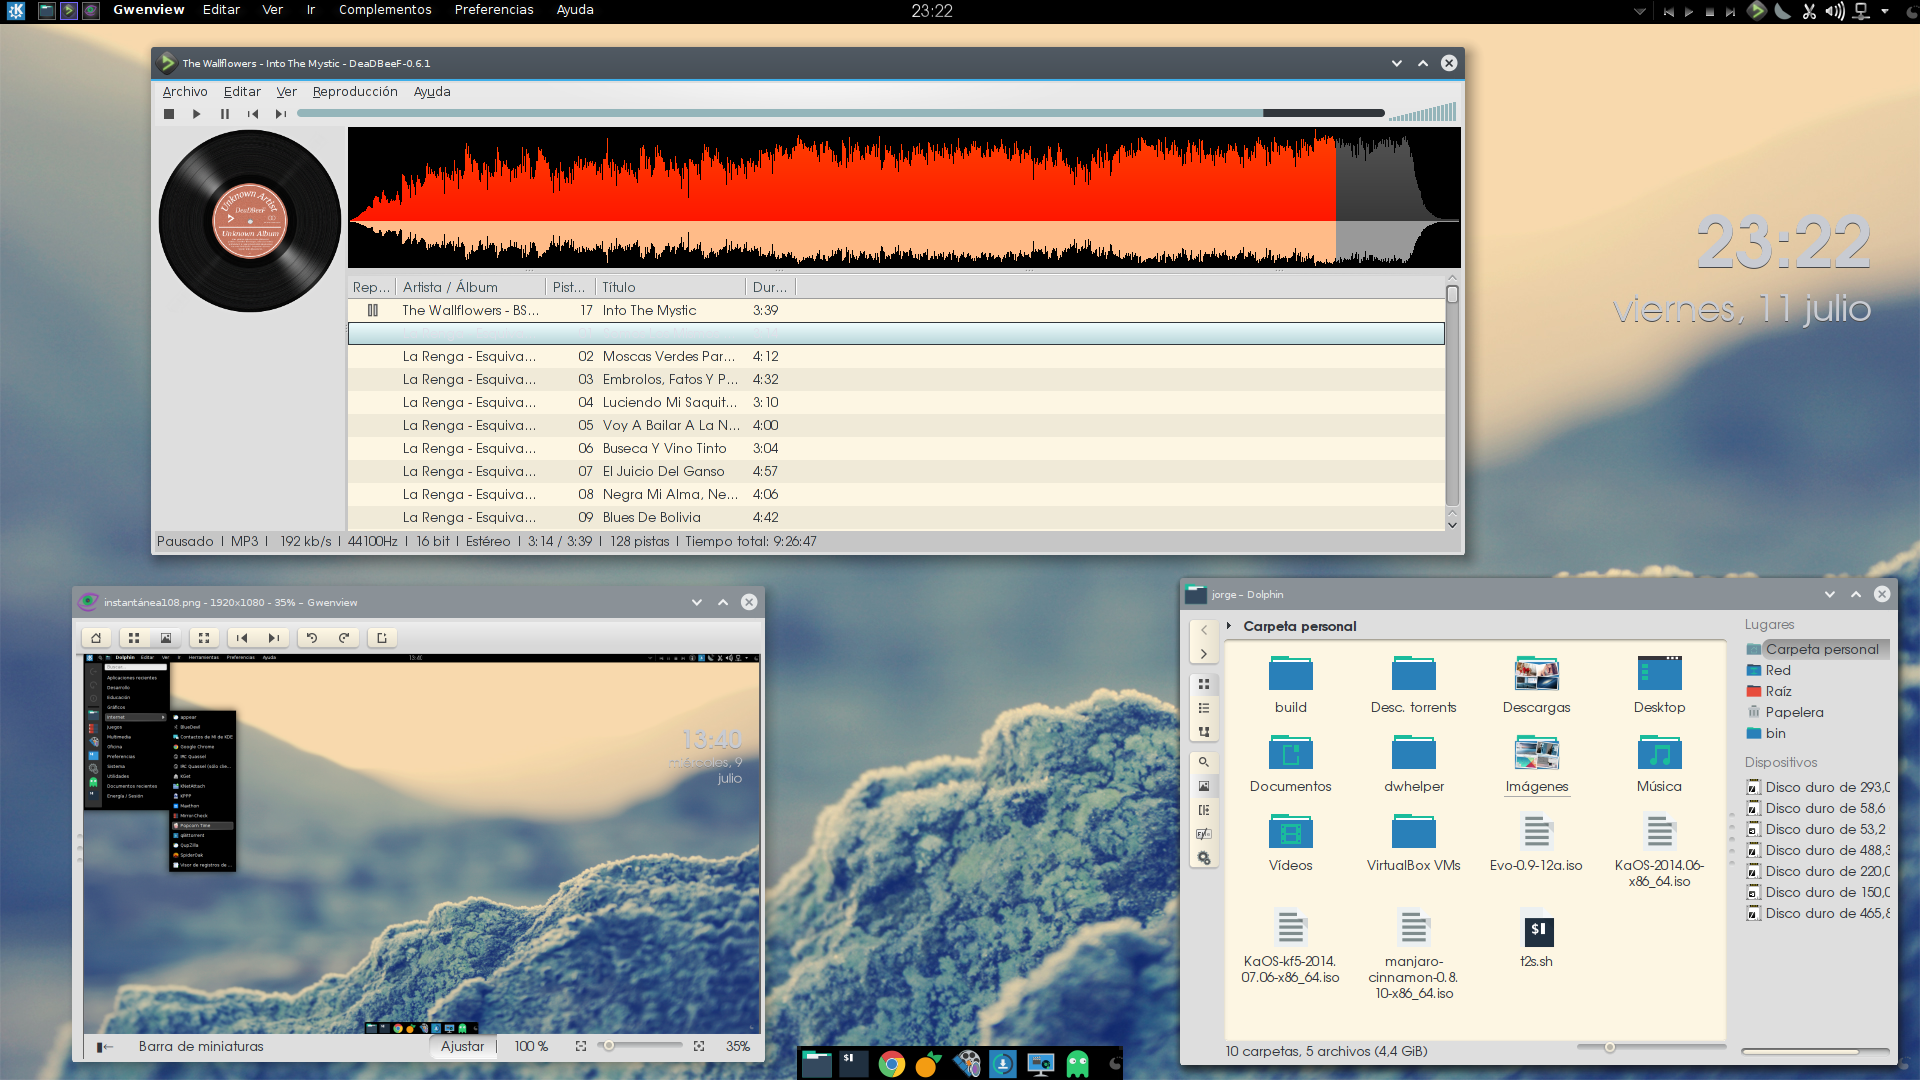Select Moscas Verdes track row
This screenshot has width=1920, height=1080.
(x=896, y=356)
